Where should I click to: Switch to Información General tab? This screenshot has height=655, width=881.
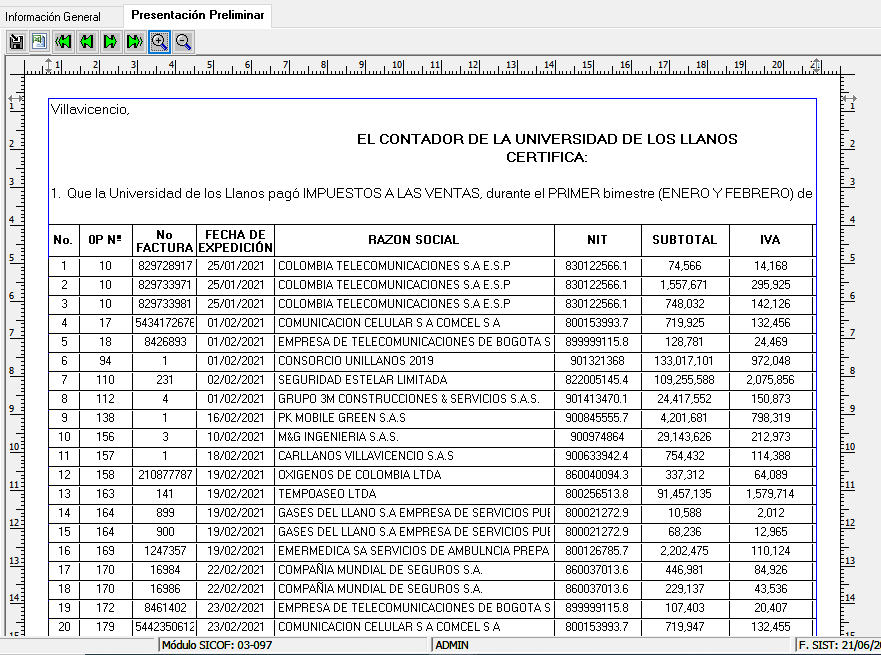(x=53, y=17)
